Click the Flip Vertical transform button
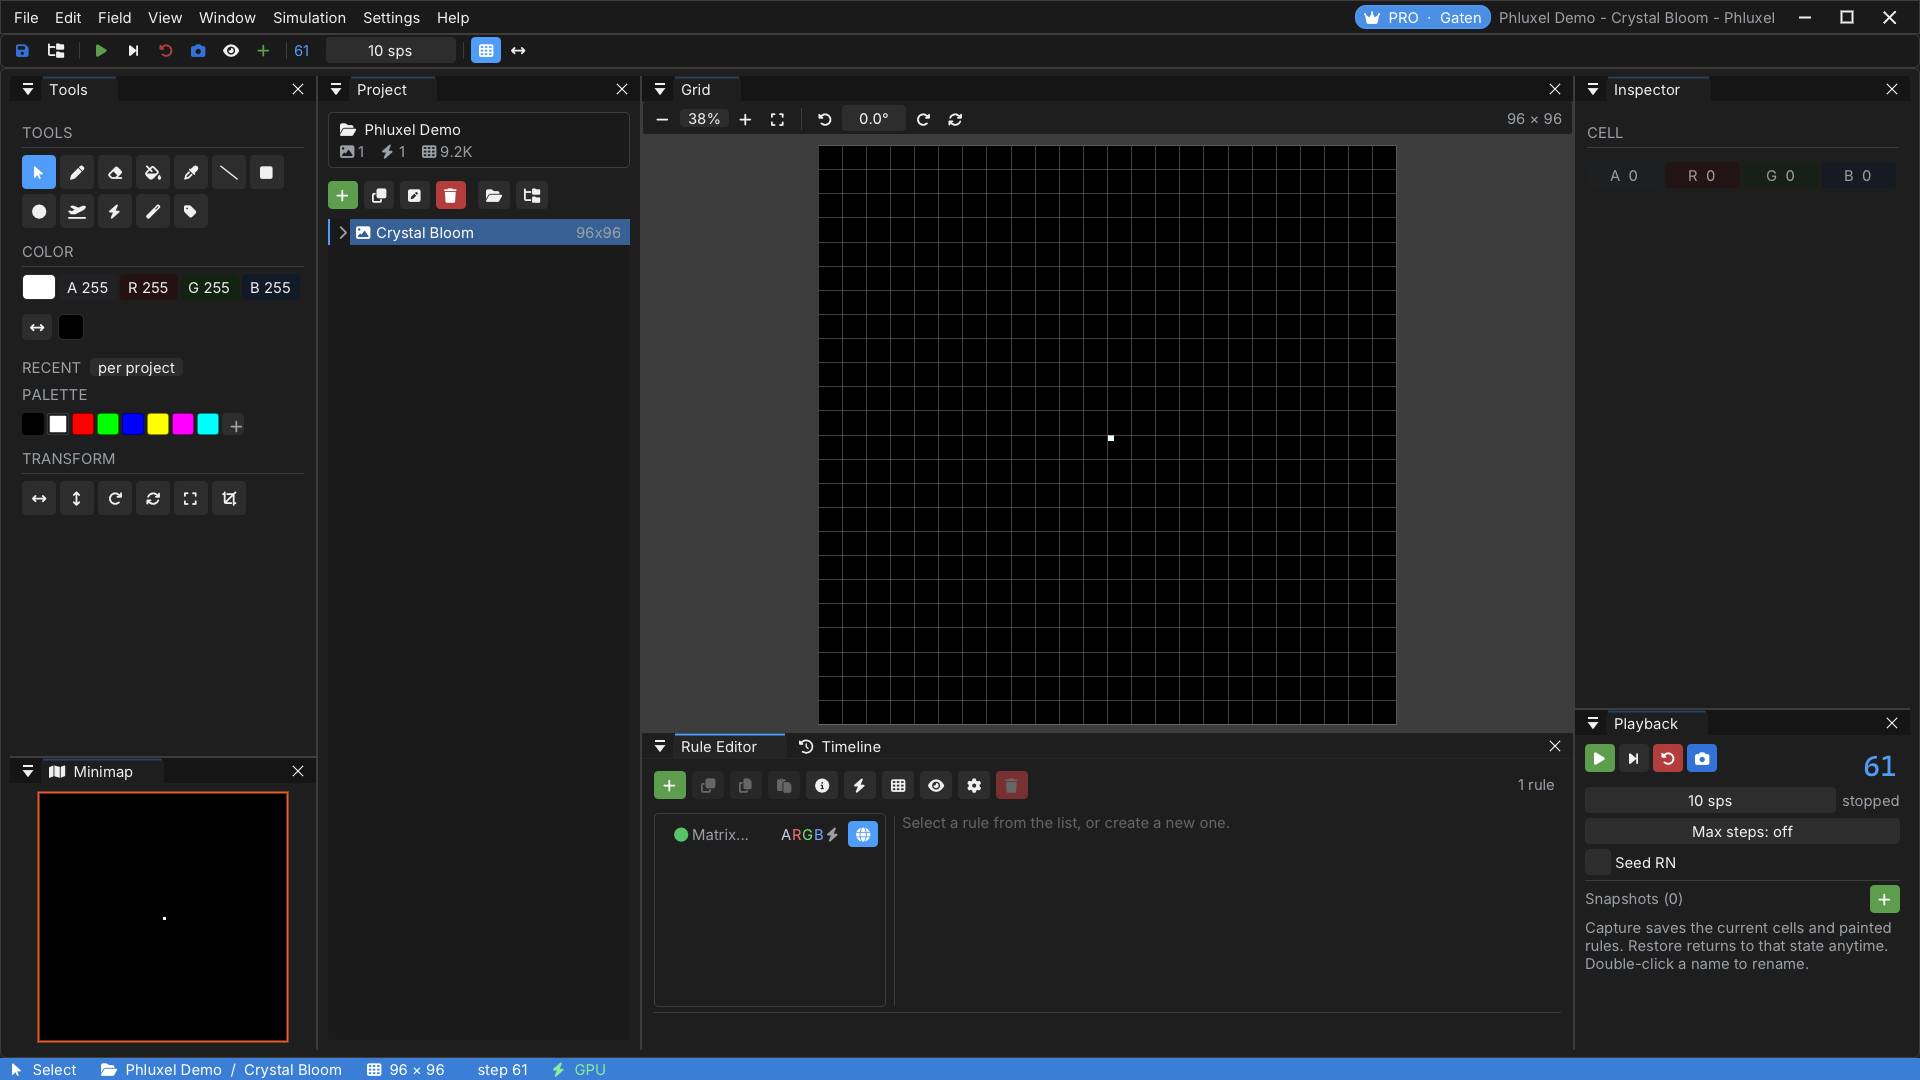The image size is (1920, 1080). coord(77,499)
